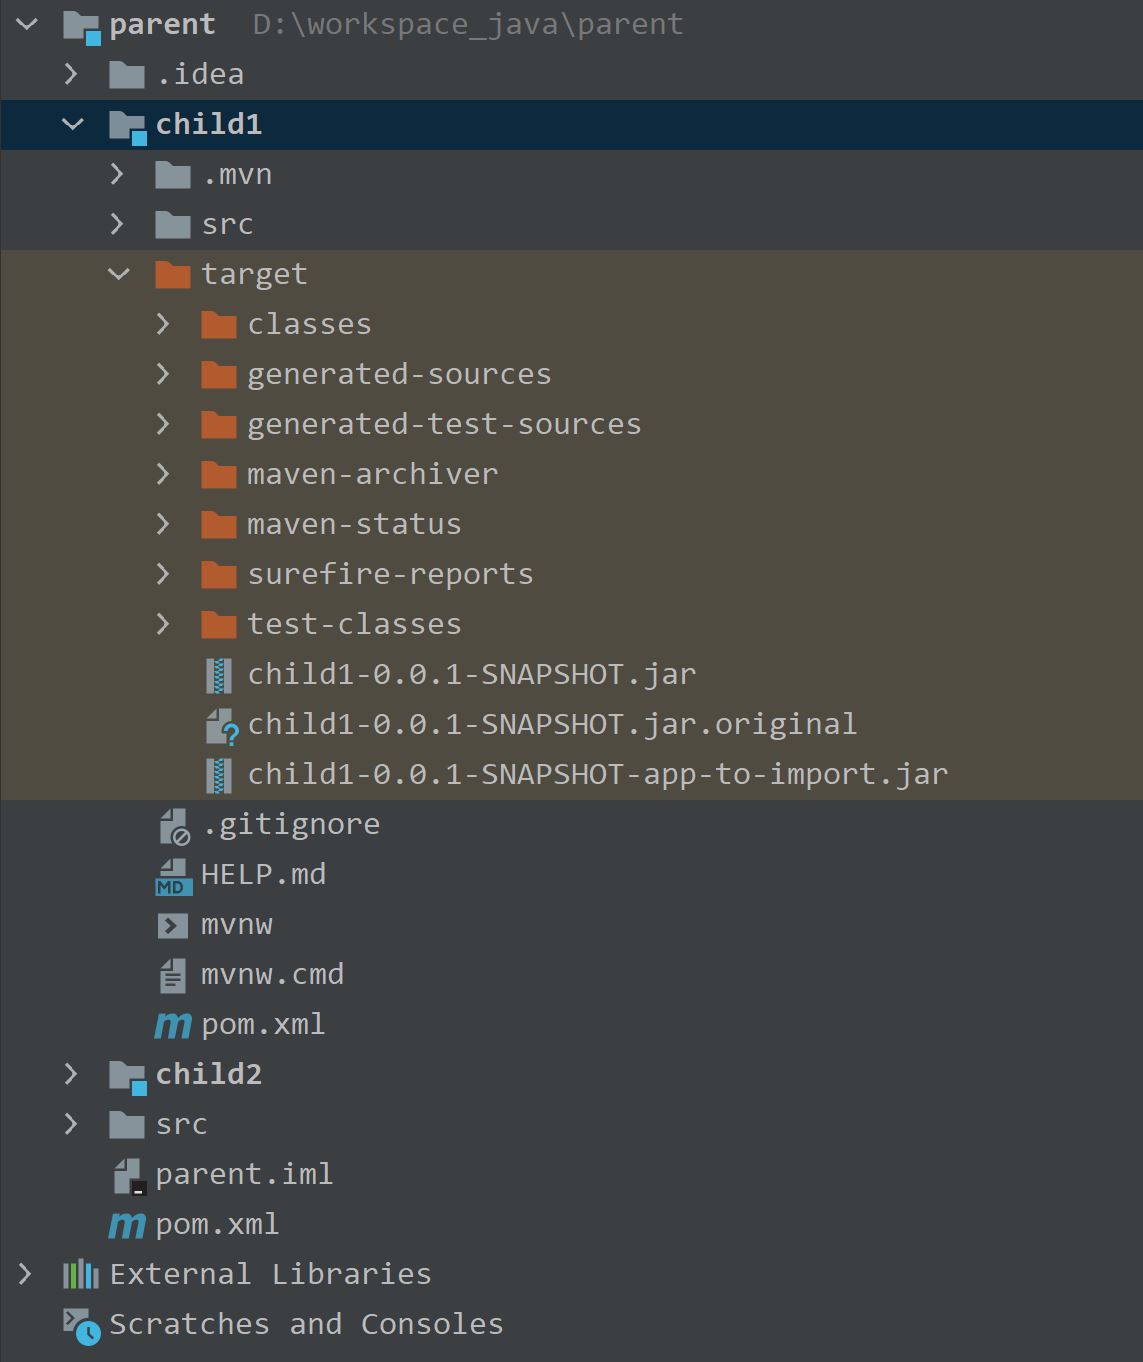Click the .gitignore file icon

tap(174, 825)
